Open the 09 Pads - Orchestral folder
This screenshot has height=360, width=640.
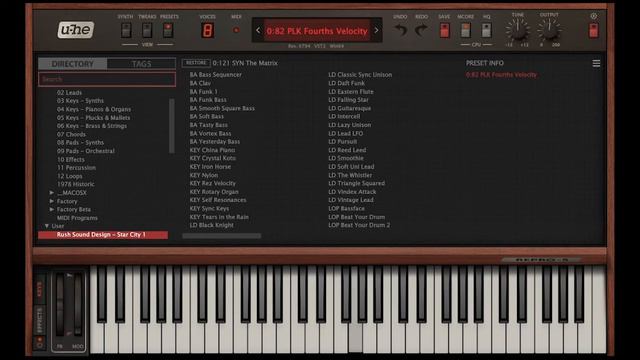coord(86,151)
